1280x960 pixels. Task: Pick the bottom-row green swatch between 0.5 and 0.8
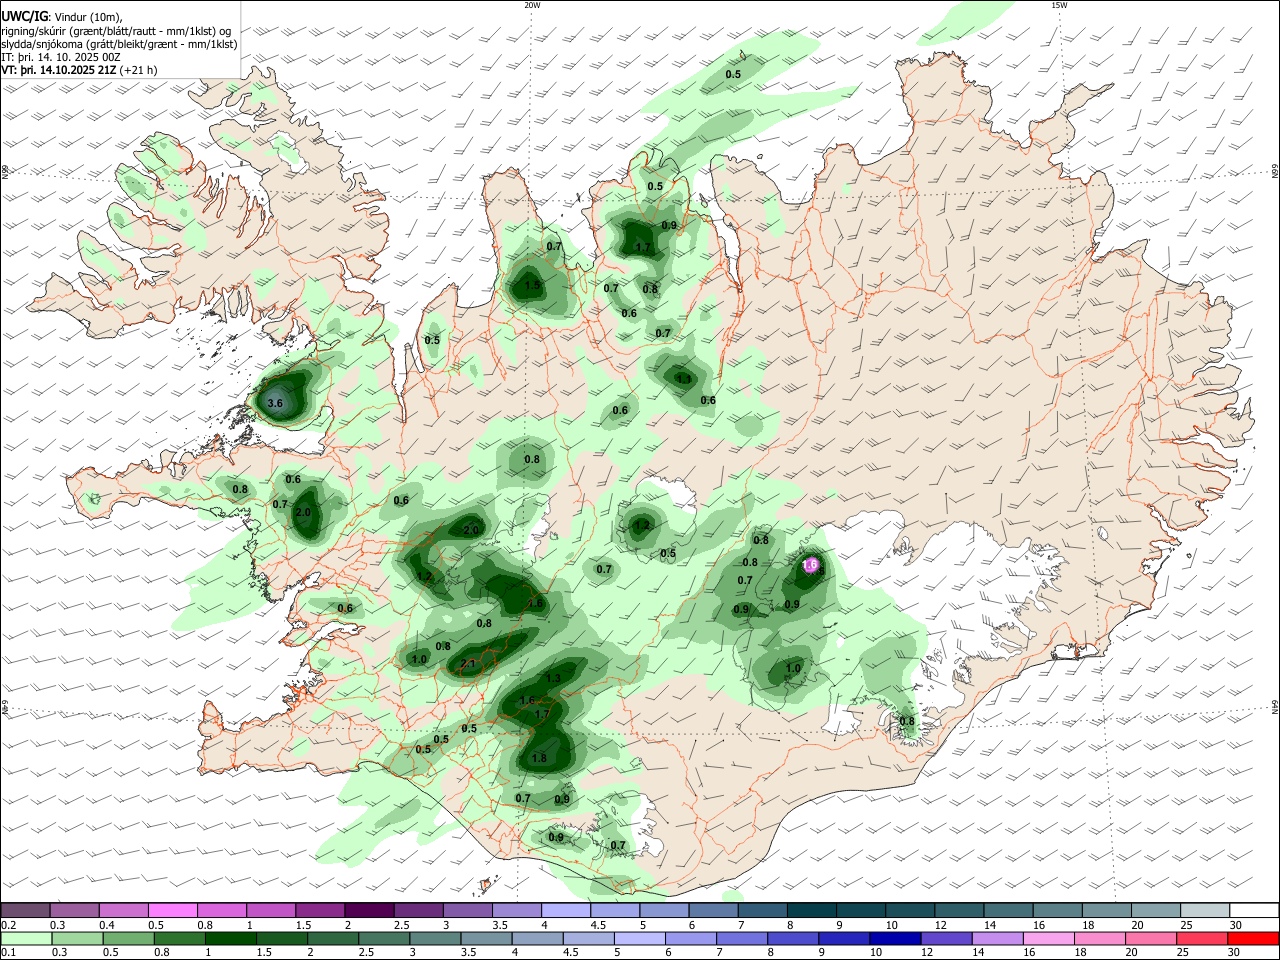coord(127,939)
